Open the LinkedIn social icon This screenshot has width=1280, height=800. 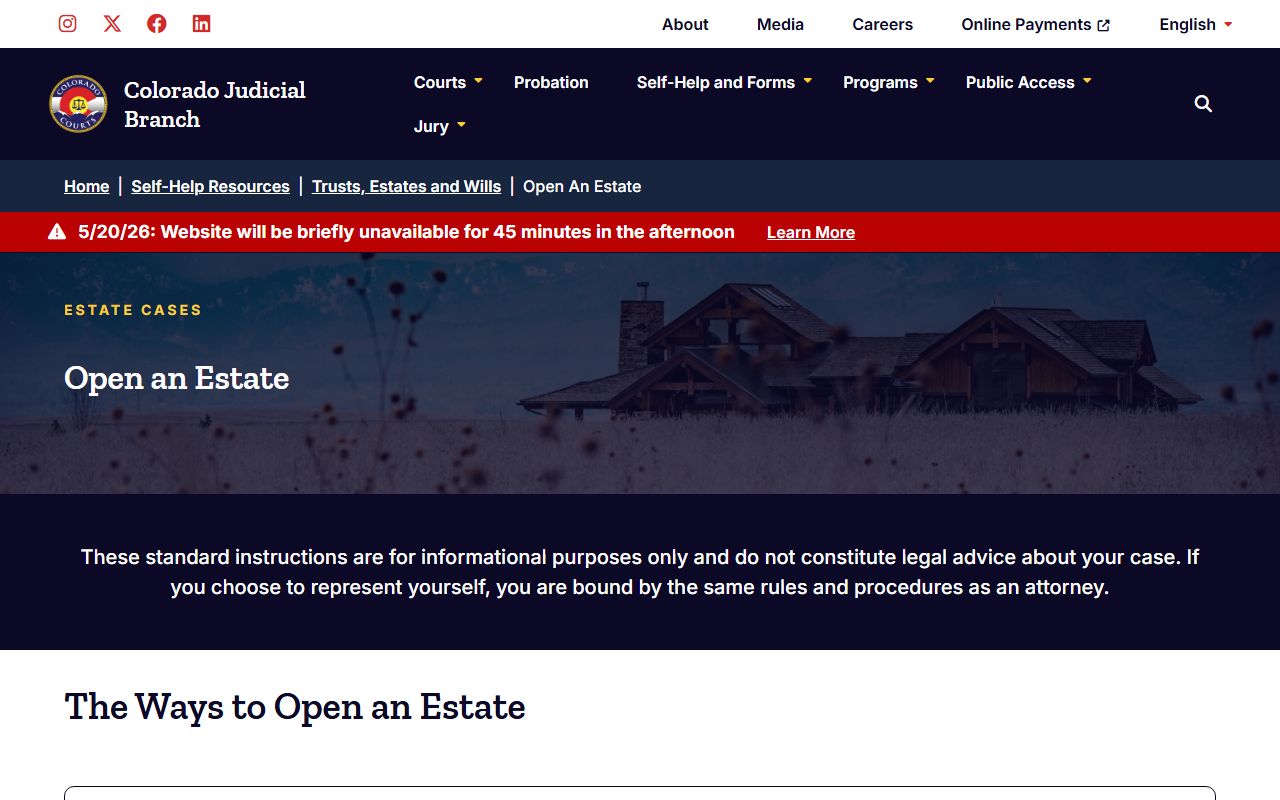pos(201,23)
